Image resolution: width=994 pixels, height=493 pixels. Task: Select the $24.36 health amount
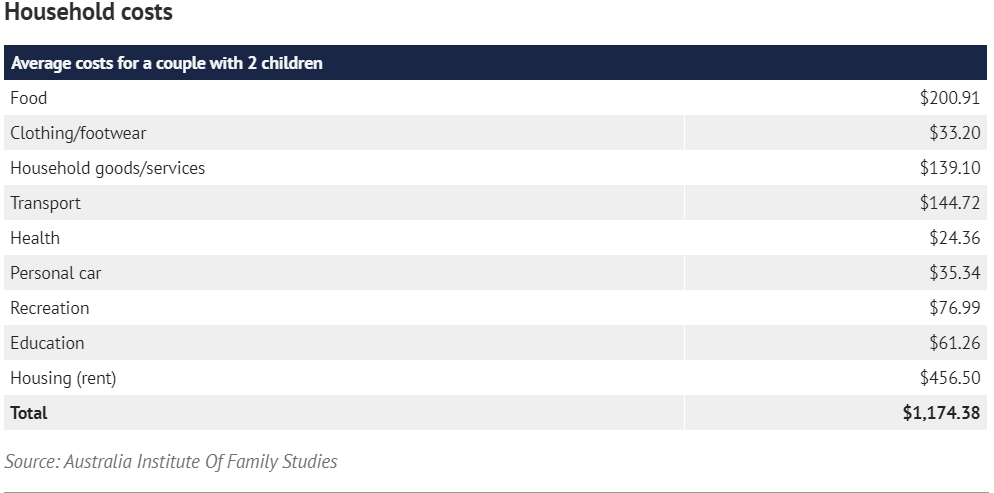tap(955, 238)
